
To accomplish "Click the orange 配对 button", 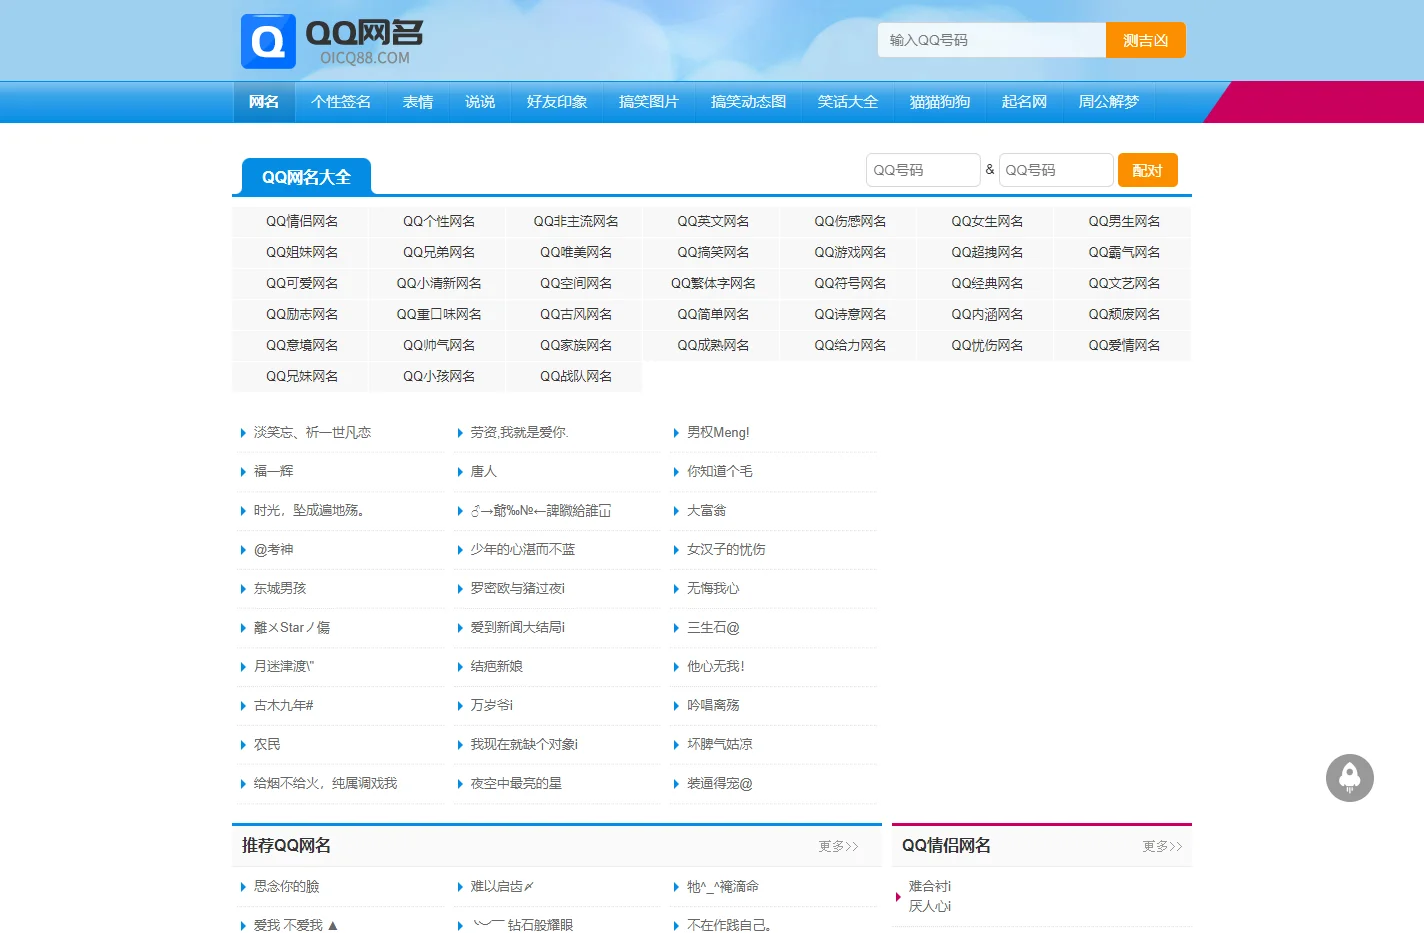I will [x=1148, y=170].
